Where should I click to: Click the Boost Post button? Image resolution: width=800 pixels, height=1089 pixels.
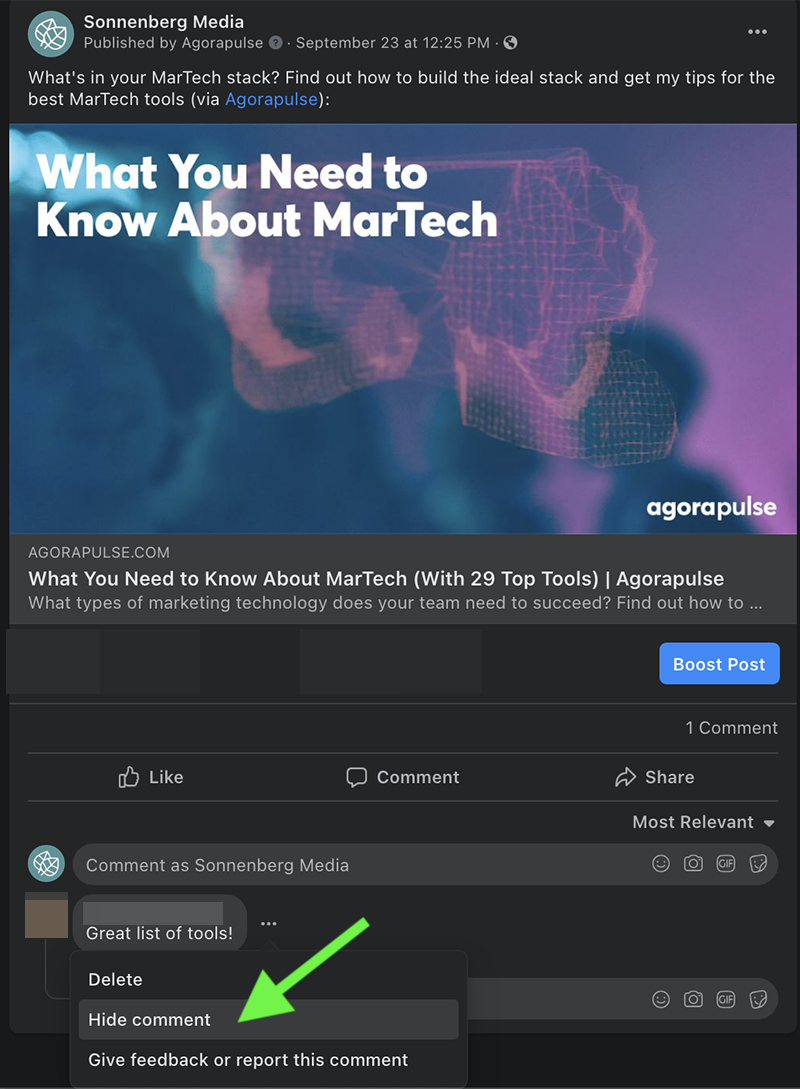[x=719, y=664]
